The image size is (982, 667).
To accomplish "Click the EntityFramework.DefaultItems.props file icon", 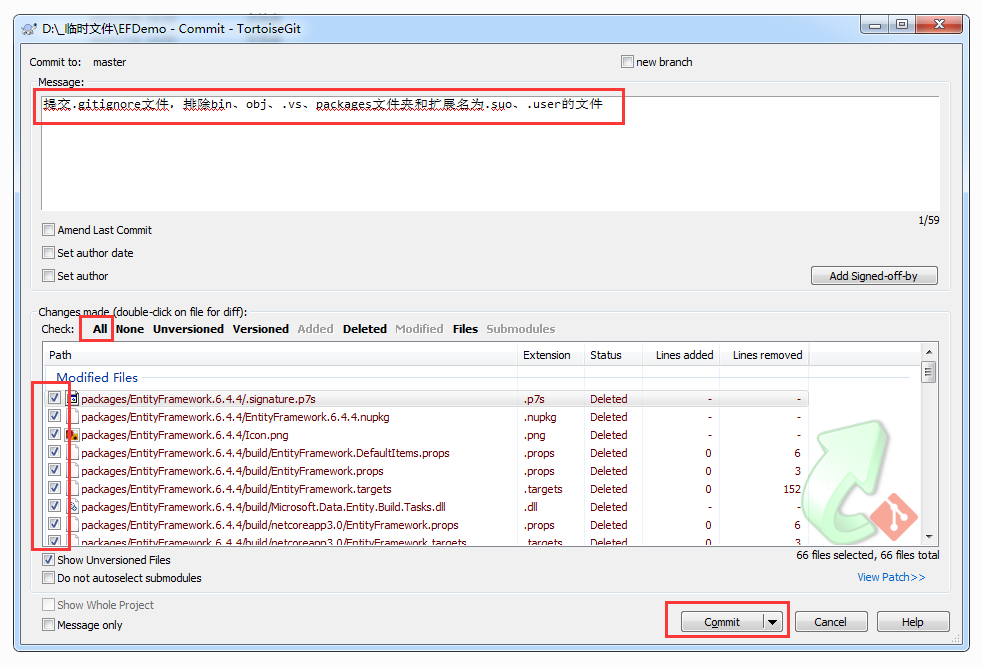I will tap(72, 453).
